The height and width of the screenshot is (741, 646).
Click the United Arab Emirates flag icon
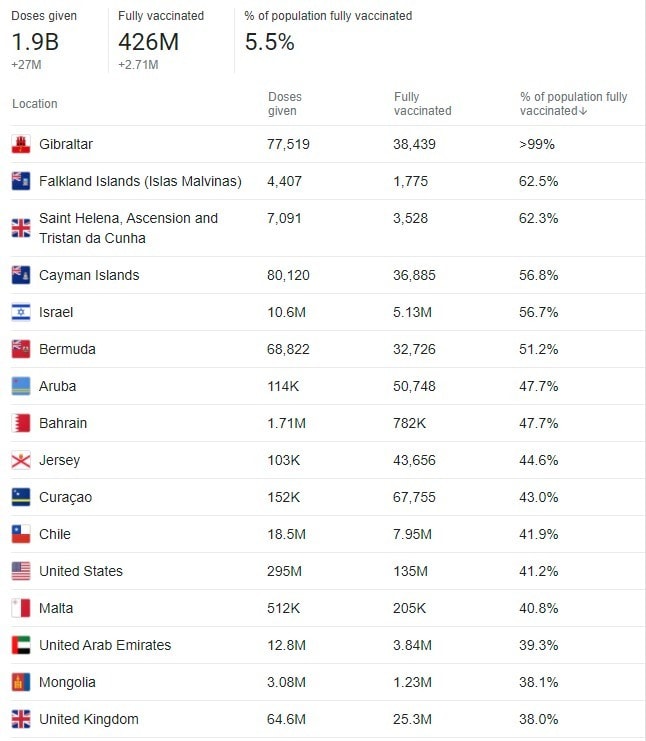click(21, 645)
